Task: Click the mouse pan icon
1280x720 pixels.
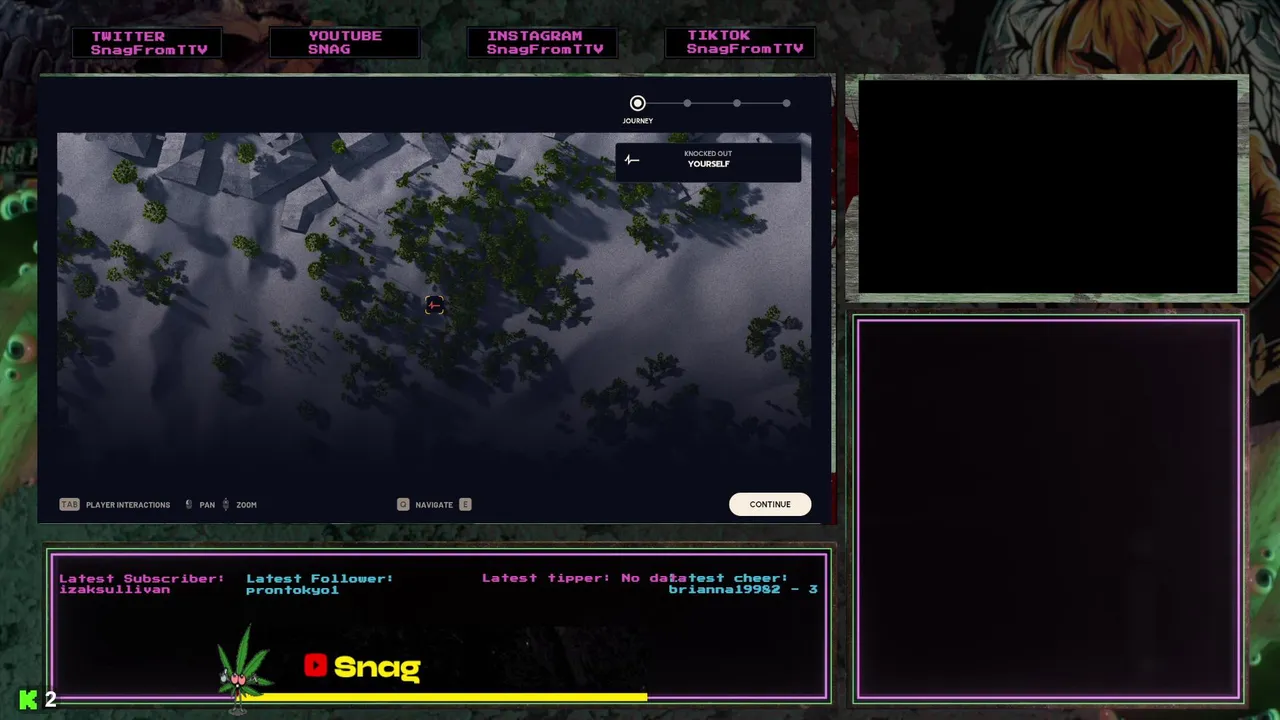Action: [189, 504]
